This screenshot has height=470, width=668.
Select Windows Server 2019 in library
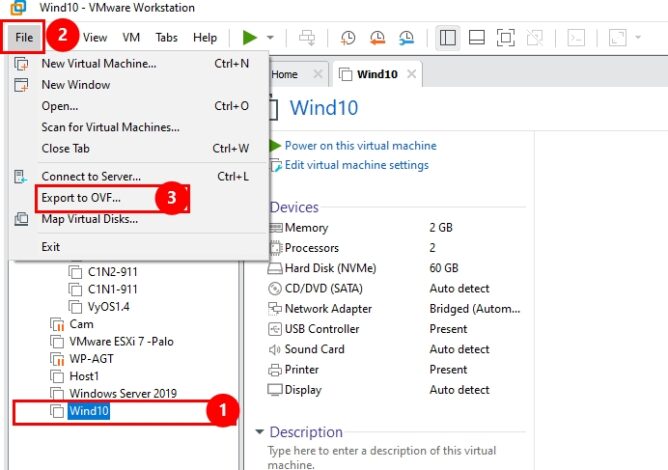[x=123, y=393]
